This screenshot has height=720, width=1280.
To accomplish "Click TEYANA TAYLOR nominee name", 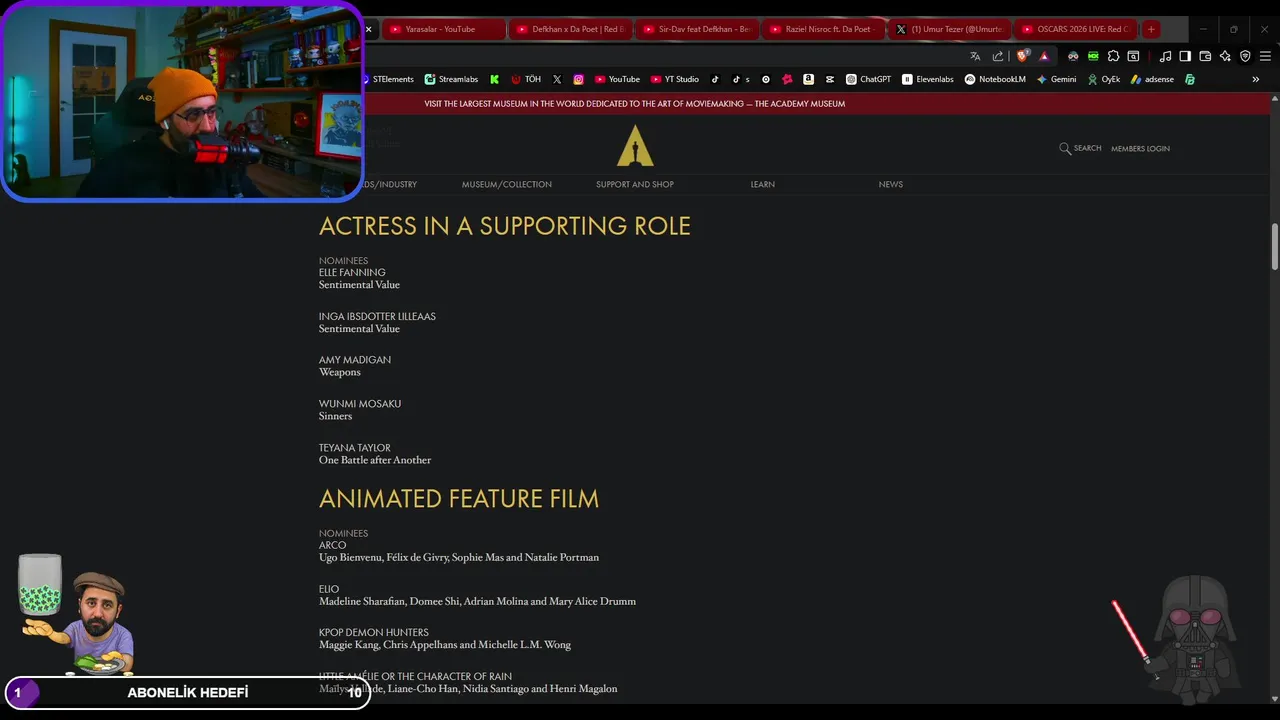I will click(355, 448).
